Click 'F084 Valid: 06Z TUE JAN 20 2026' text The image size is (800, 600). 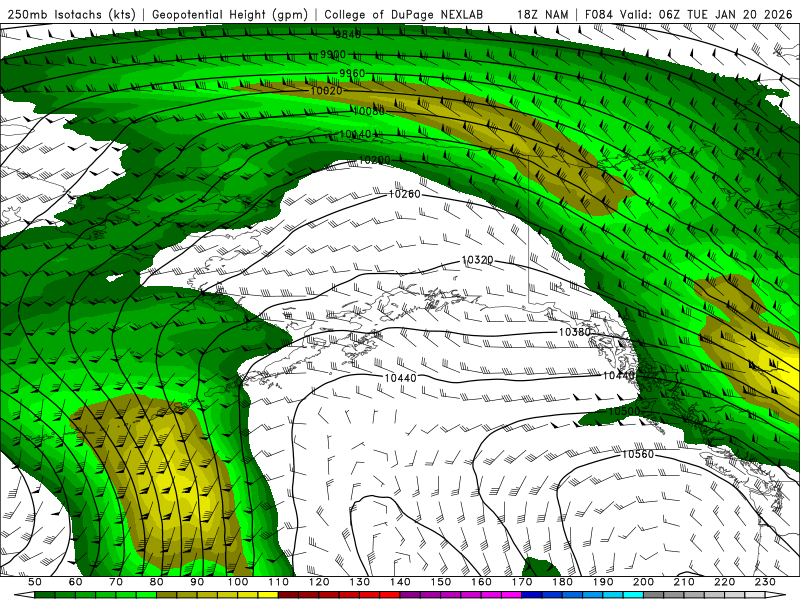[x=688, y=15]
